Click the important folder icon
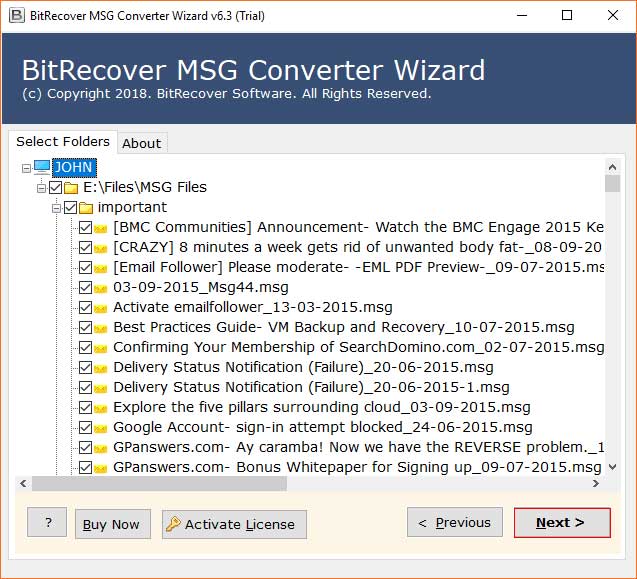The height and width of the screenshot is (579, 637). point(86,208)
